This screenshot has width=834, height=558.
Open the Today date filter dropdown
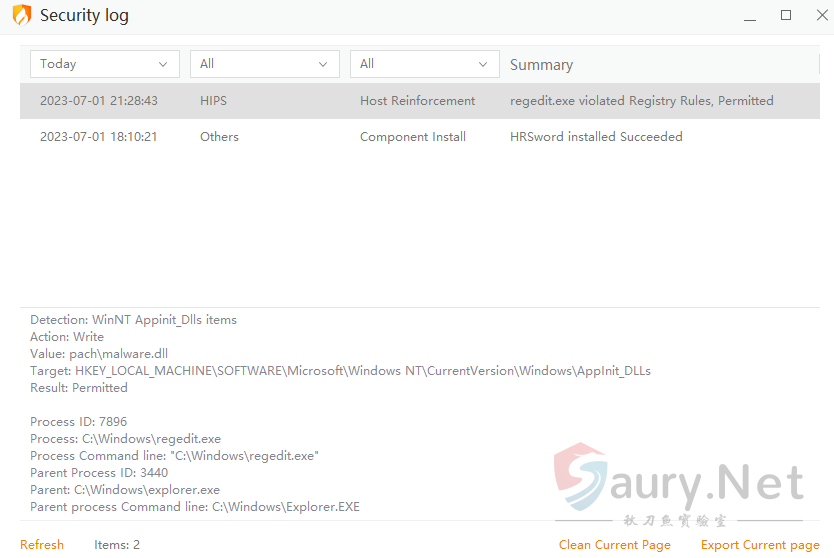tap(105, 64)
